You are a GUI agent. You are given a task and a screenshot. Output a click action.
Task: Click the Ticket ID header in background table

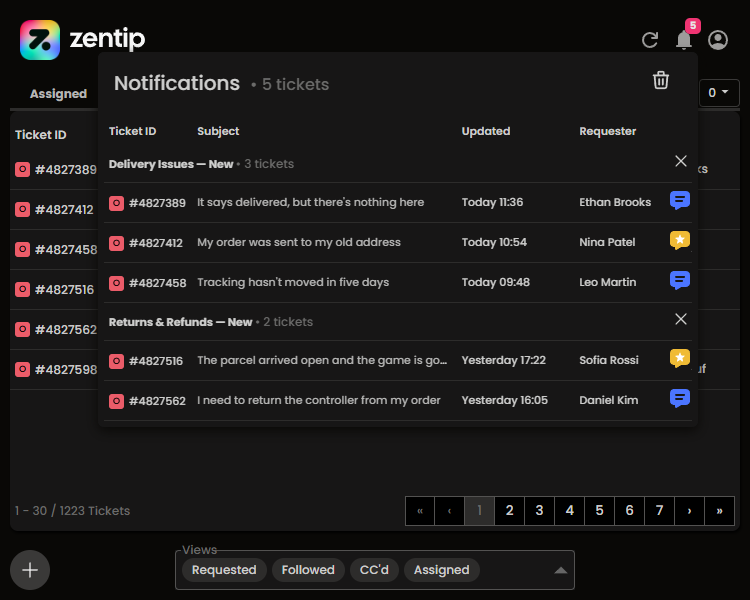point(41,135)
